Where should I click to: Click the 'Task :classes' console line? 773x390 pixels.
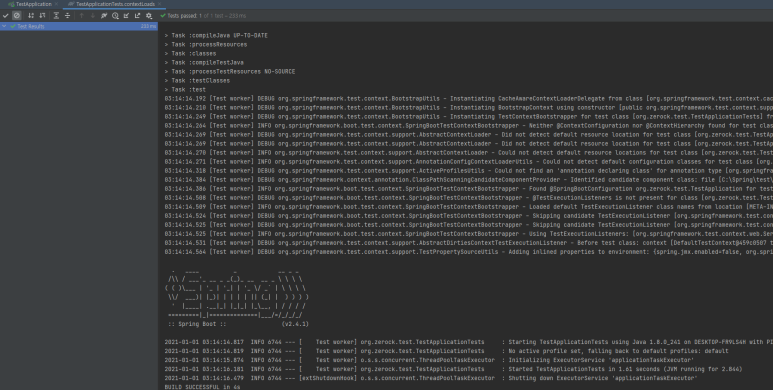click(190, 53)
